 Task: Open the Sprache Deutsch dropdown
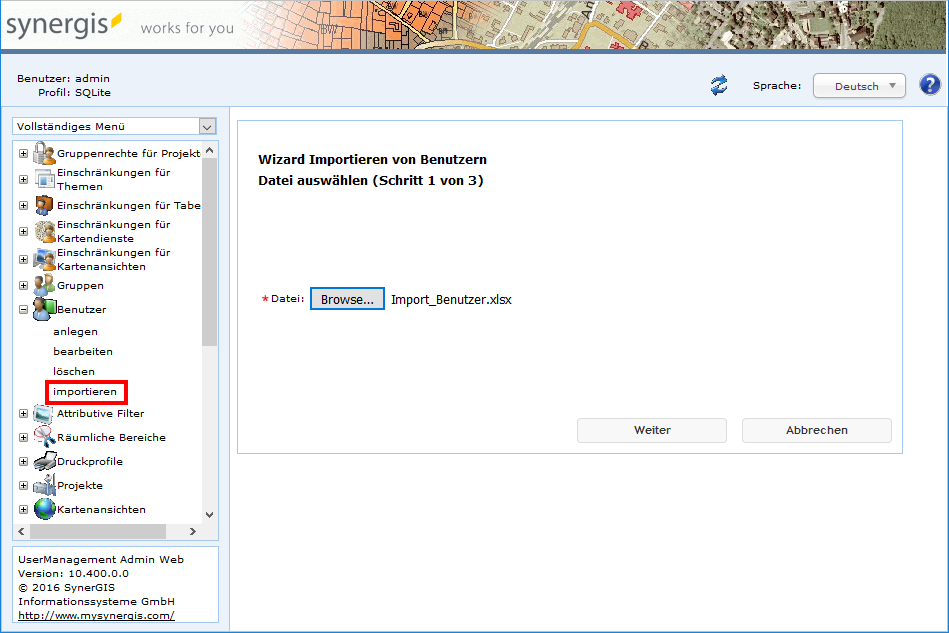tap(858, 85)
